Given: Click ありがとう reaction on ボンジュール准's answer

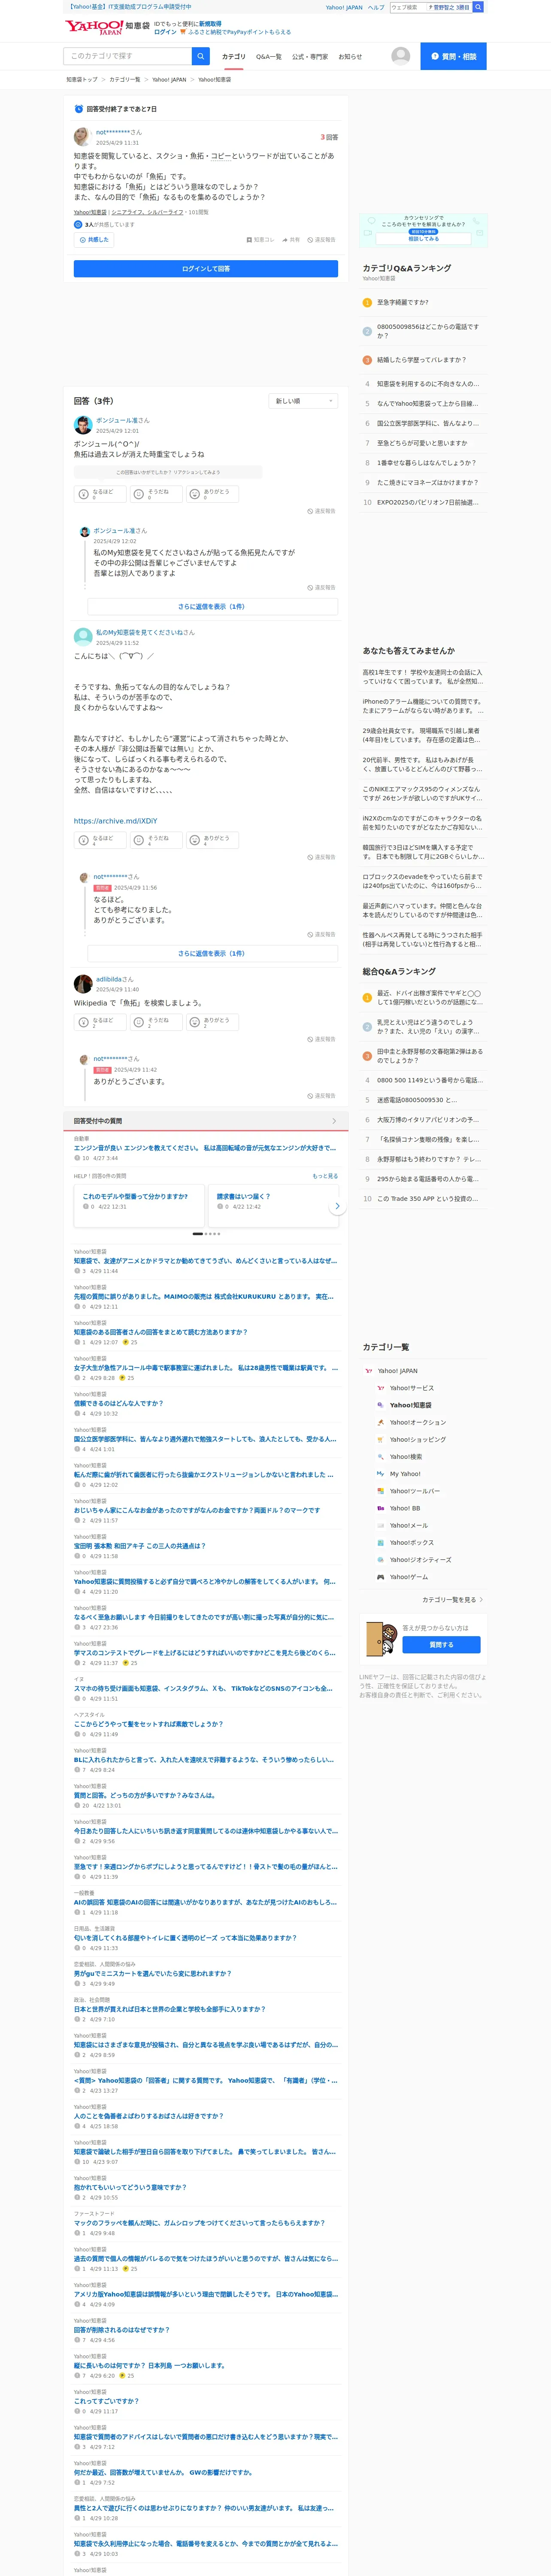Looking at the screenshot, I should coord(212,494).
